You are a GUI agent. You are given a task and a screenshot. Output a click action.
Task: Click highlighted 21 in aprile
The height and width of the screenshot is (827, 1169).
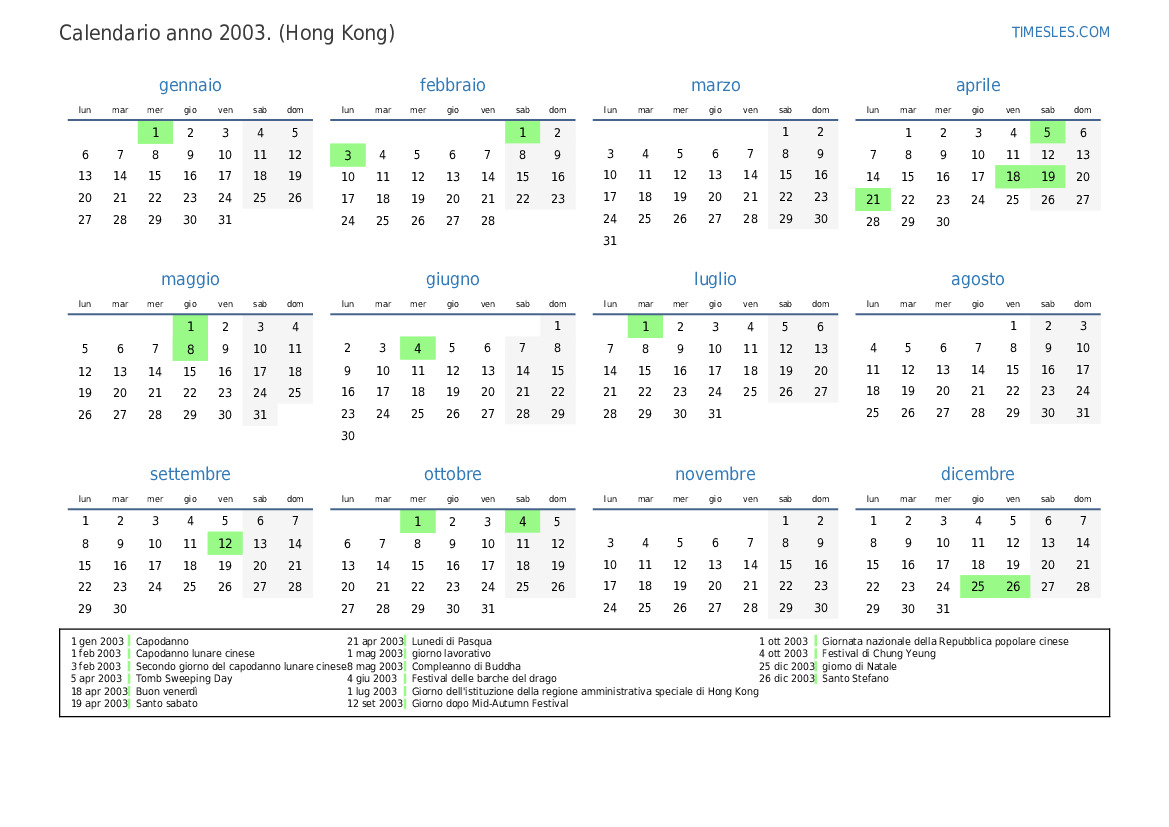click(x=873, y=200)
